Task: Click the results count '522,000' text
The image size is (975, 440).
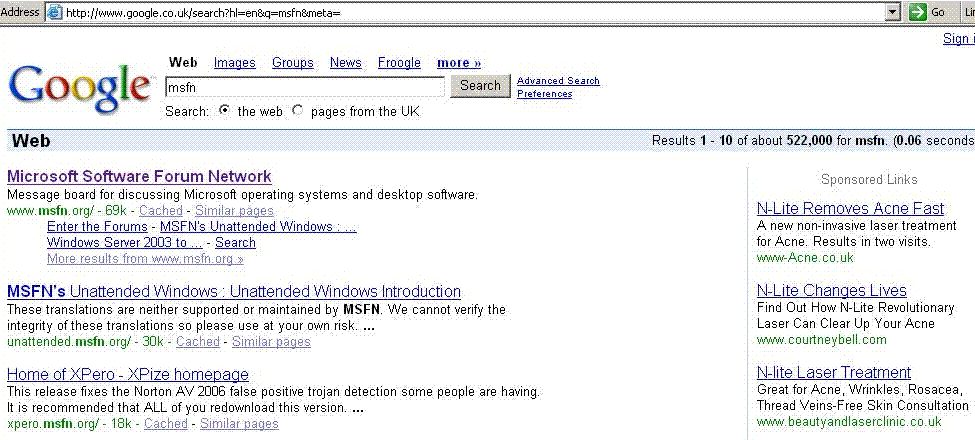Action: [x=809, y=140]
